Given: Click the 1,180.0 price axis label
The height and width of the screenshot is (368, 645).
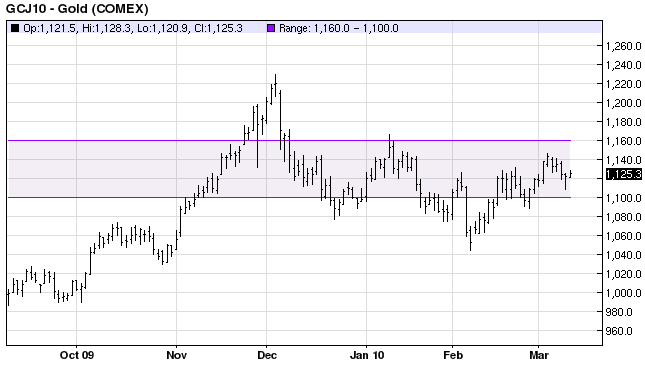Looking at the screenshot, I should coord(623,122).
